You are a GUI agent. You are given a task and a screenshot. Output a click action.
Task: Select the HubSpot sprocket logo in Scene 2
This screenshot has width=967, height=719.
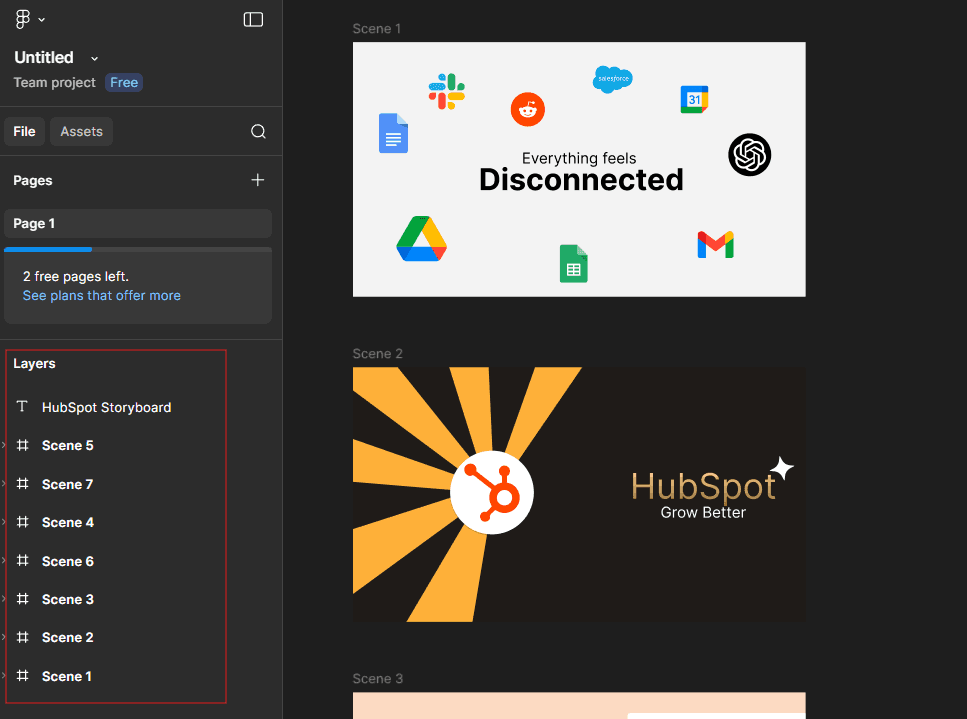tap(492, 493)
